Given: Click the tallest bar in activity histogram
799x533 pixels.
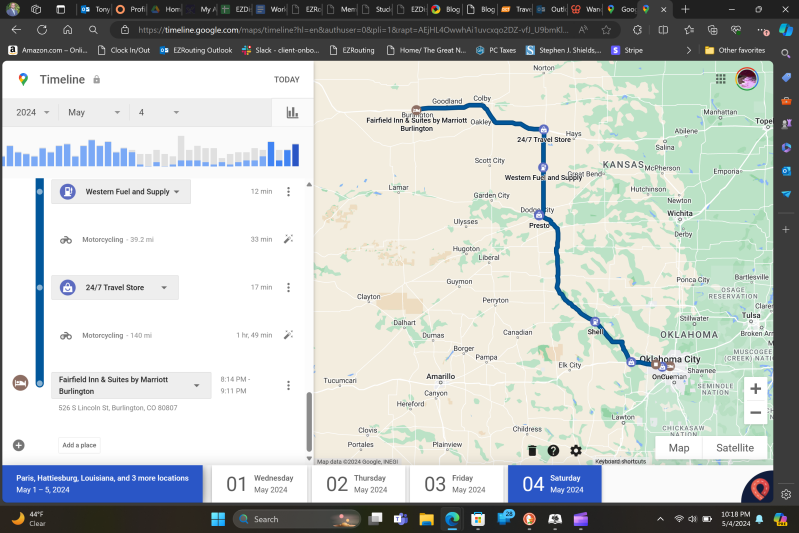Looking at the screenshot, I should pos(180,151).
